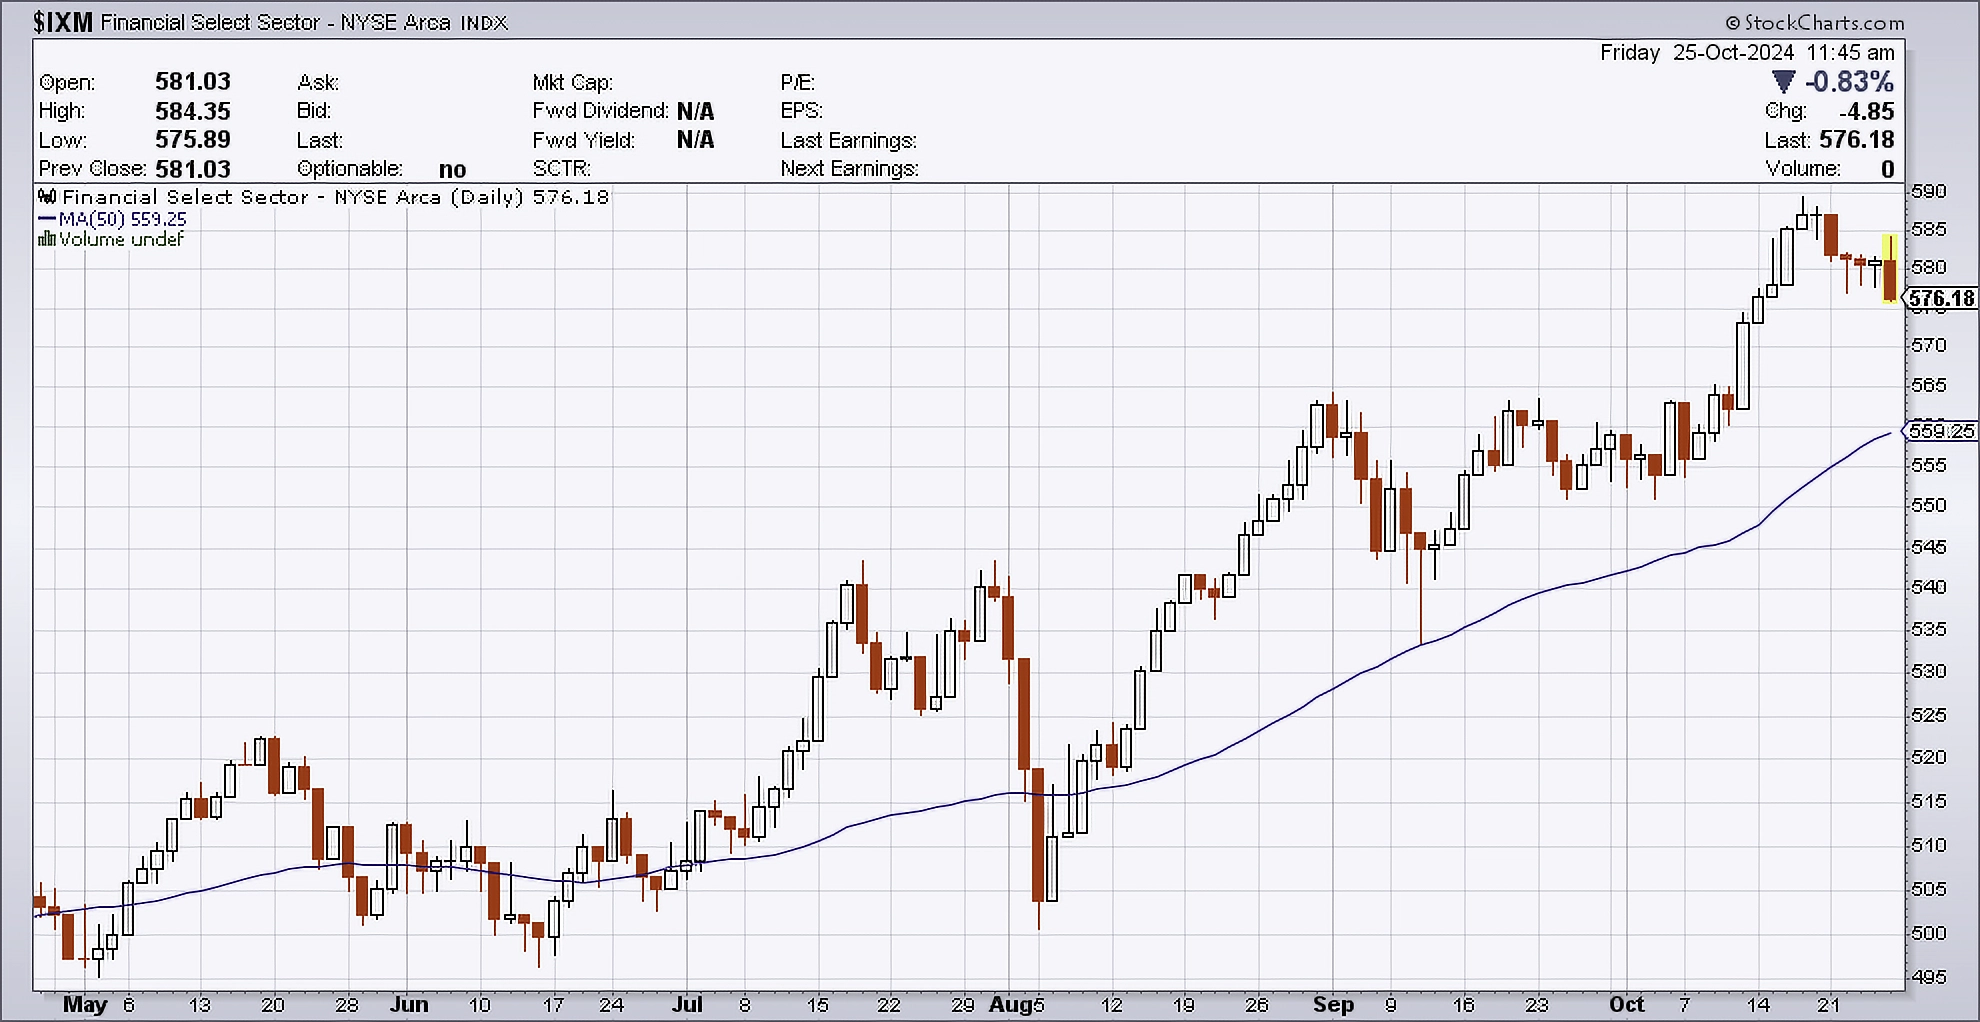
Task: Click the Last value 576.18 in header
Action: click(x=1857, y=139)
